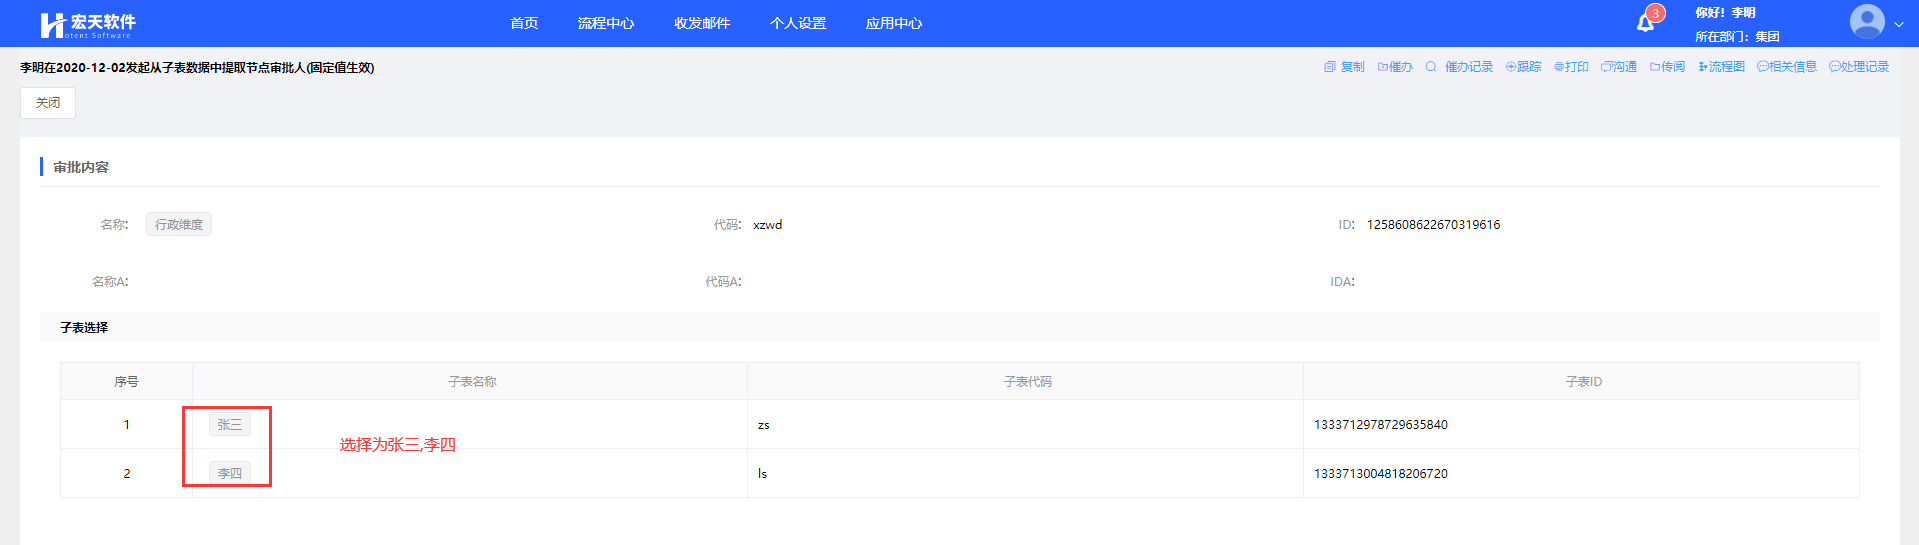
Task: Click the 沟通 communicate action
Action: pos(1619,67)
